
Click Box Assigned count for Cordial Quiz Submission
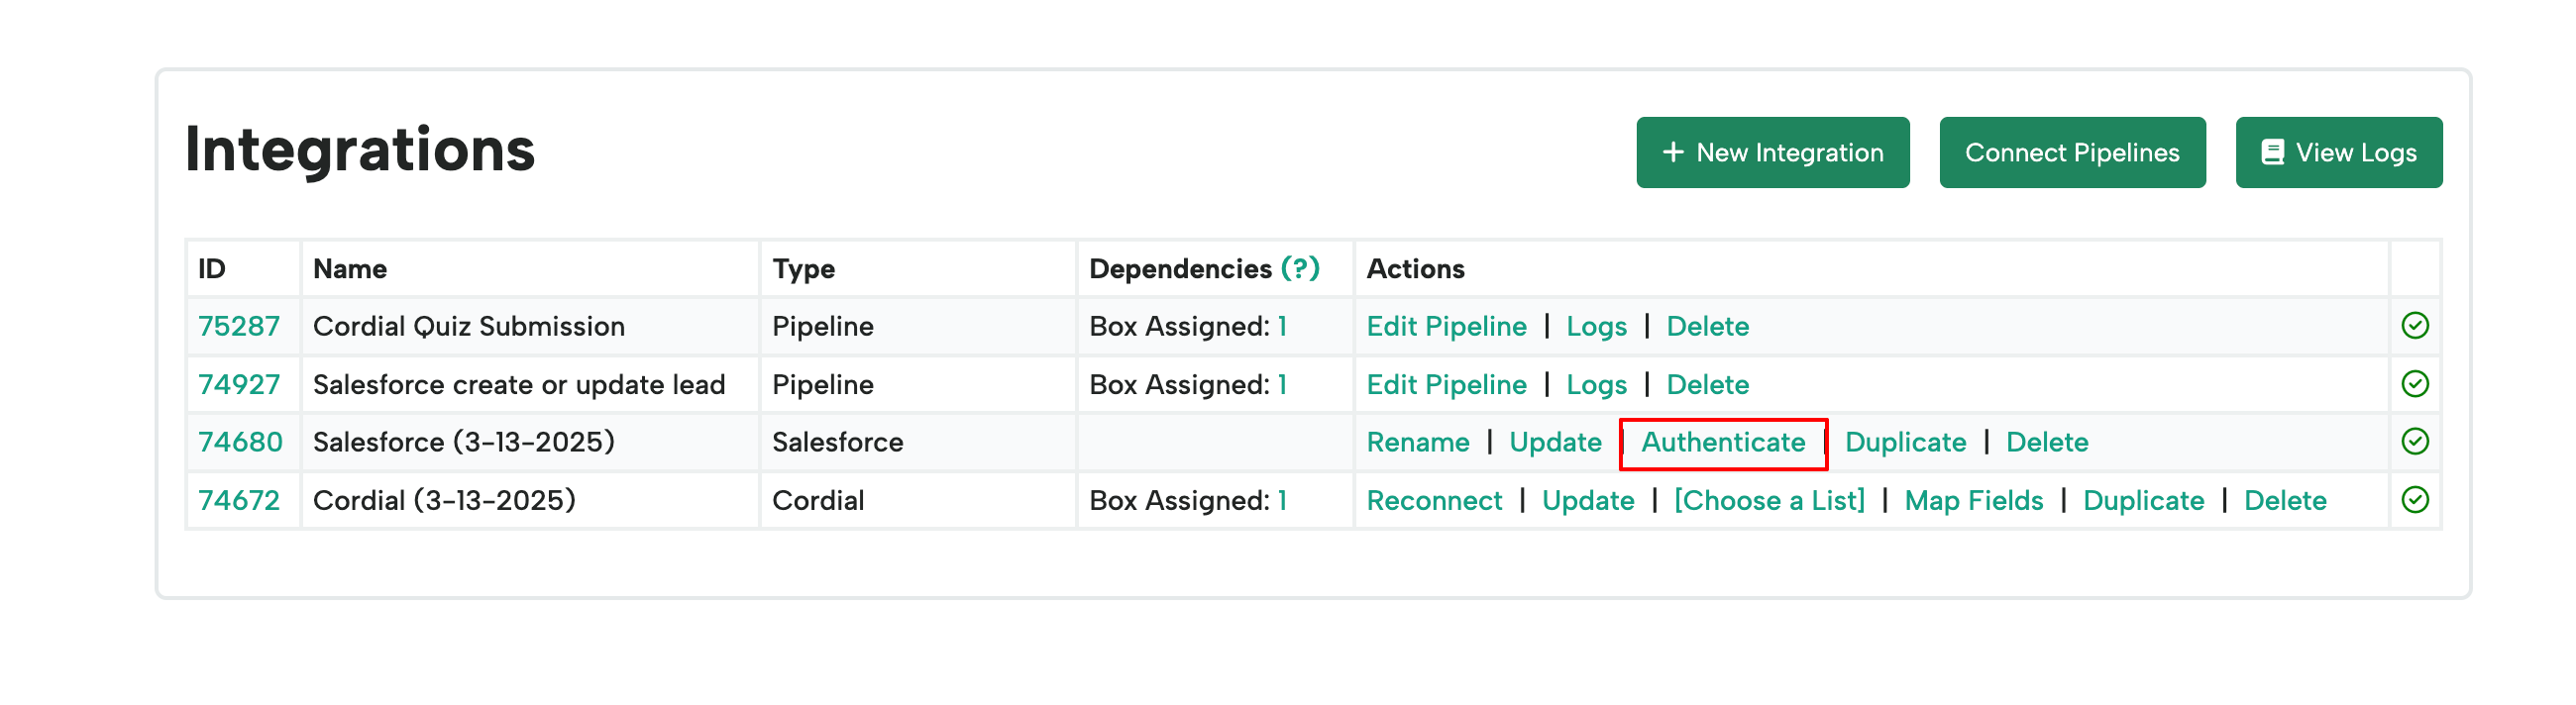(1282, 326)
